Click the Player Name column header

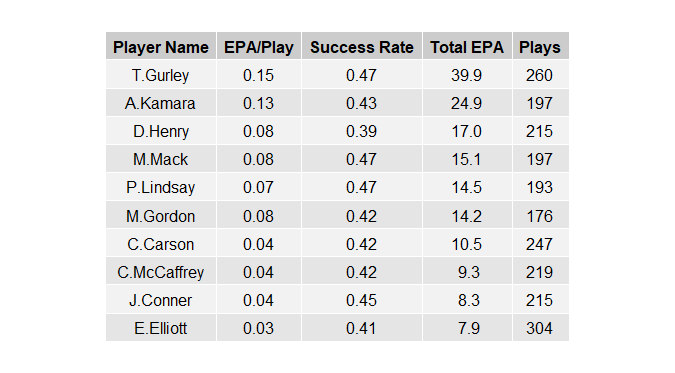point(161,46)
